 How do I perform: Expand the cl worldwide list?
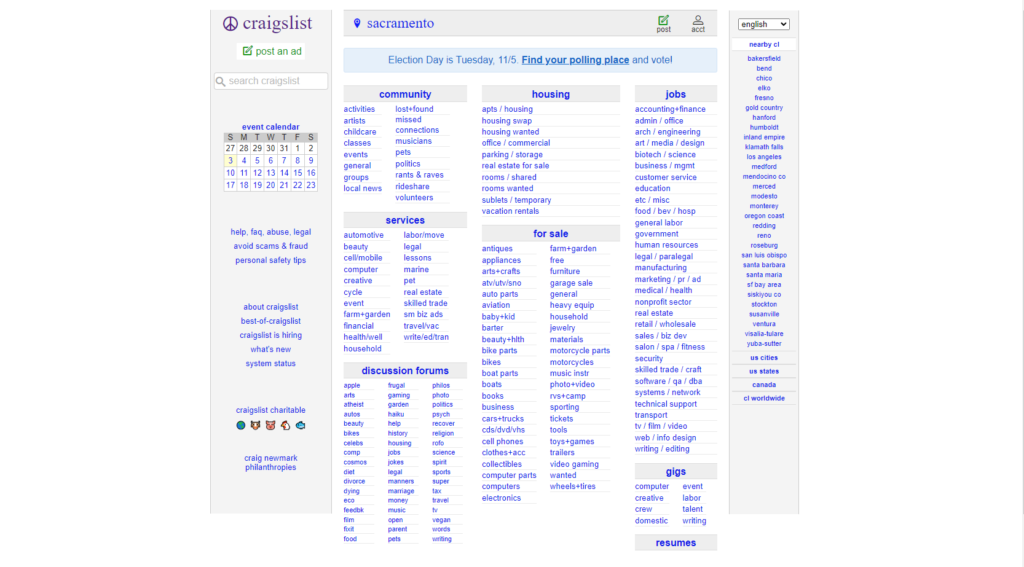click(763, 398)
